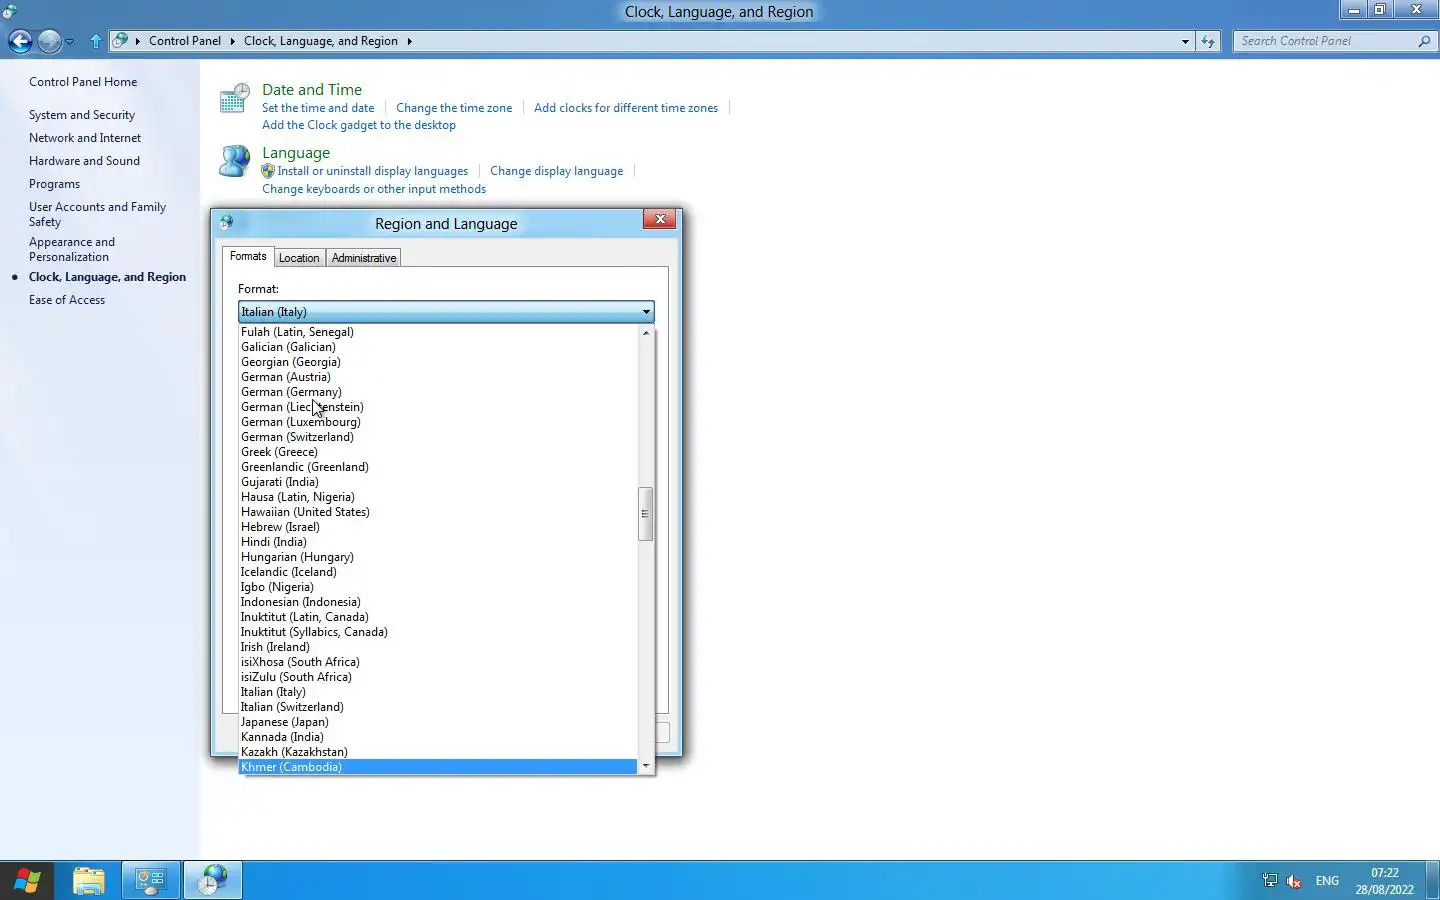Image resolution: width=1440 pixels, height=900 pixels.
Task: Open the Date and Time calendar icon
Action: pyautogui.click(x=235, y=98)
